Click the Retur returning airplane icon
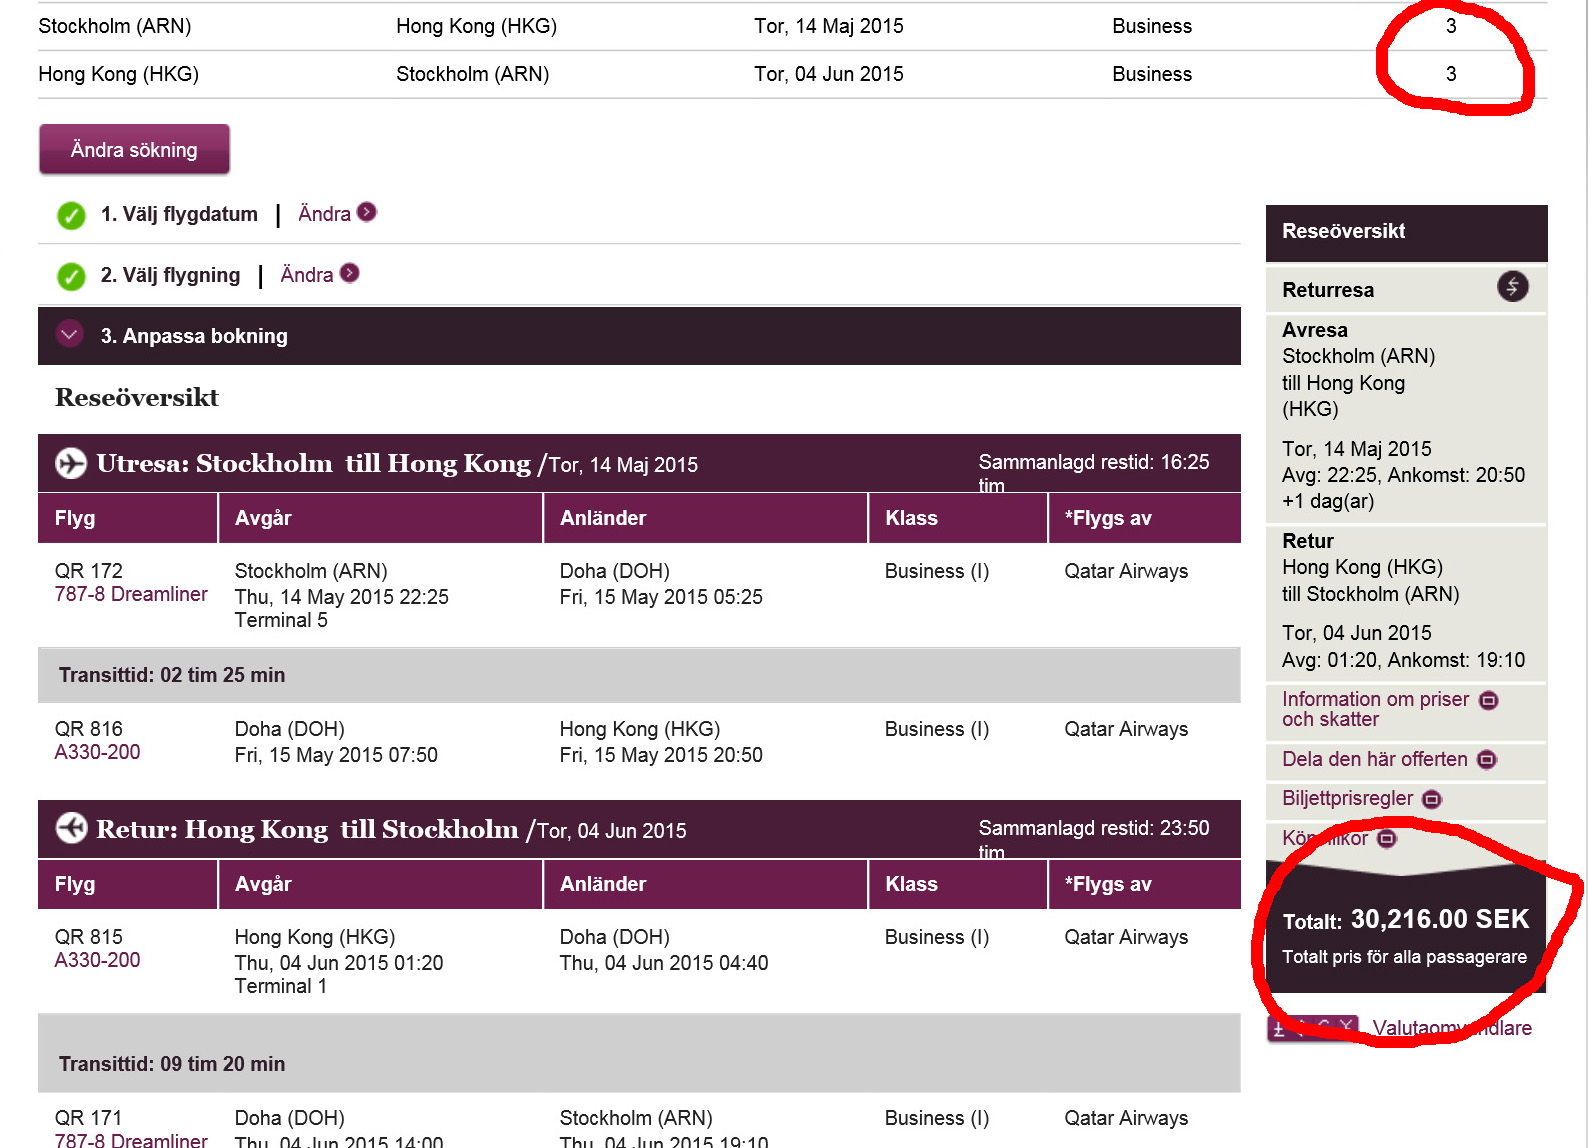The image size is (1588, 1148). tap(71, 829)
